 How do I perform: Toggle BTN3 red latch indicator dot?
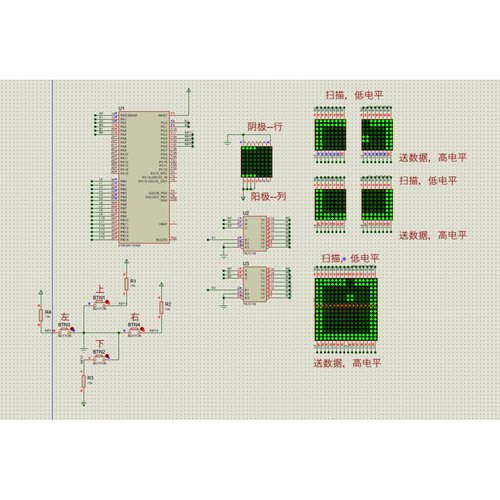pos(72,329)
